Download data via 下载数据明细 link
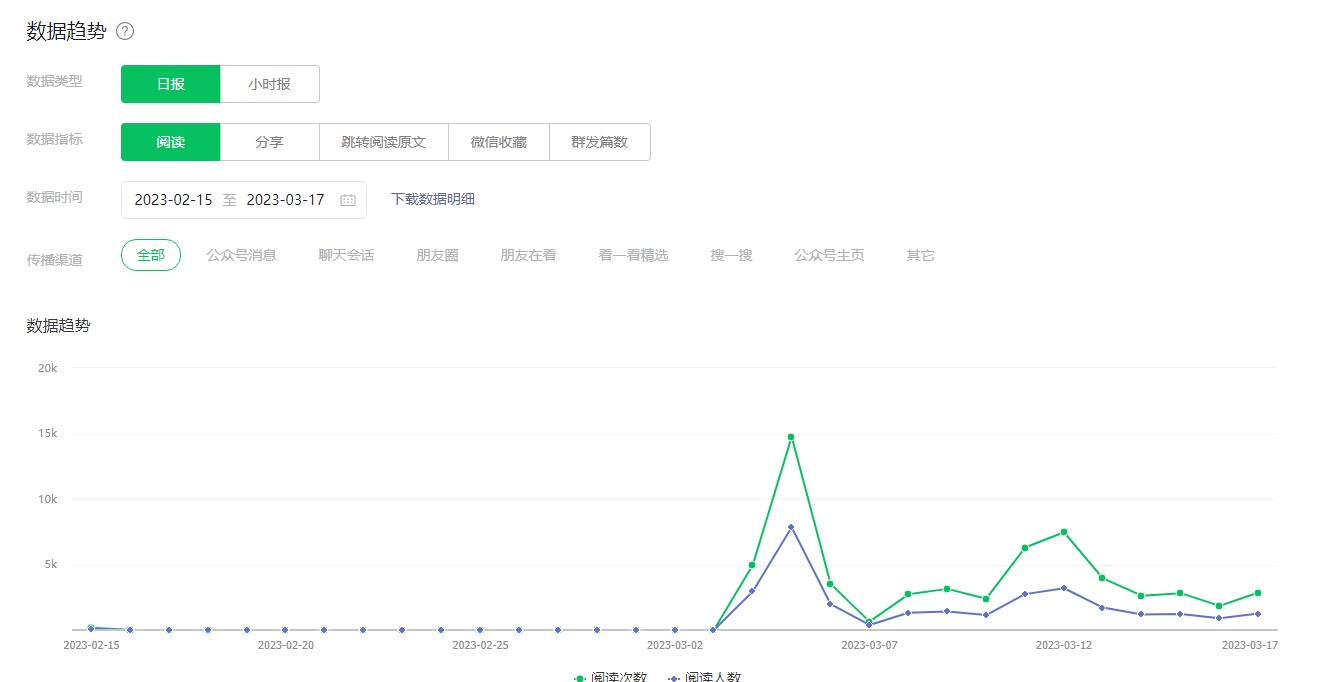Viewport: 1320px width, 682px height. 433,199
